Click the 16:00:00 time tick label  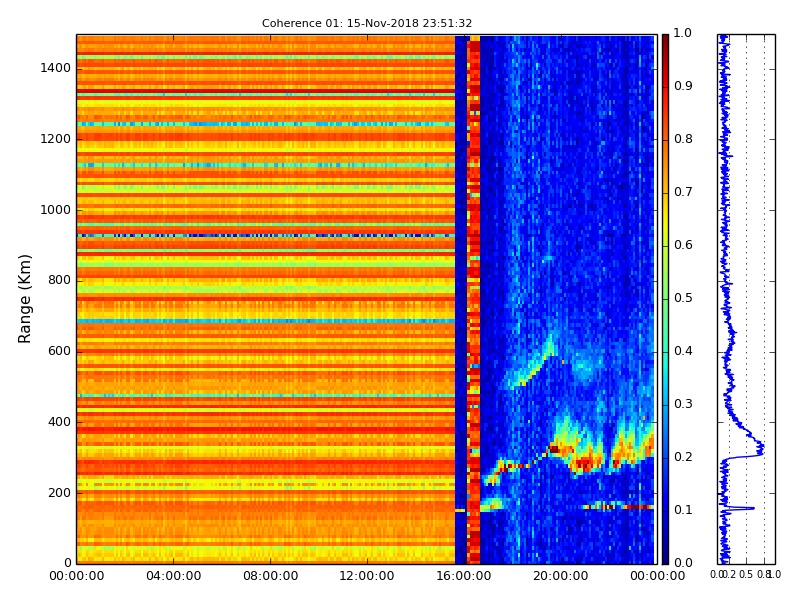[x=464, y=577]
